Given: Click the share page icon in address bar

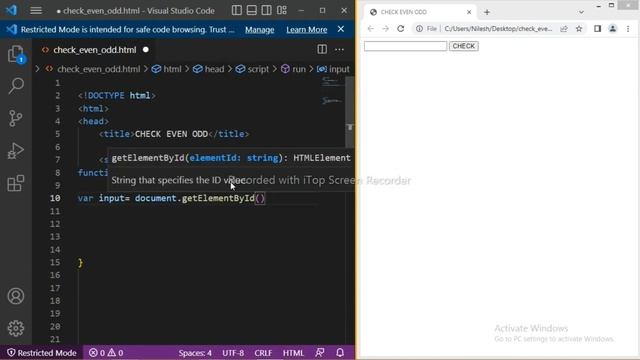Looking at the screenshot, I should pos(564,29).
